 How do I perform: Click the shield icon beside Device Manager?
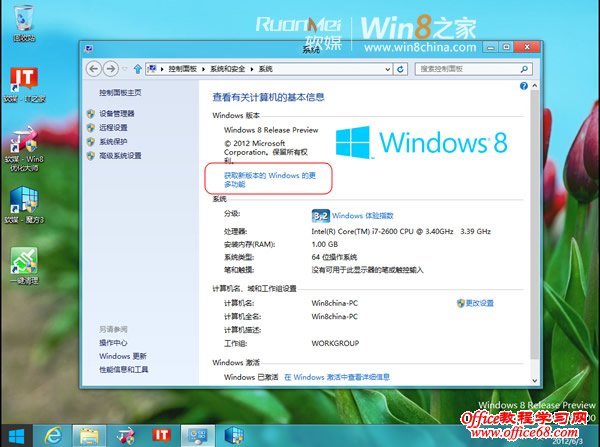pyautogui.click(x=91, y=114)
